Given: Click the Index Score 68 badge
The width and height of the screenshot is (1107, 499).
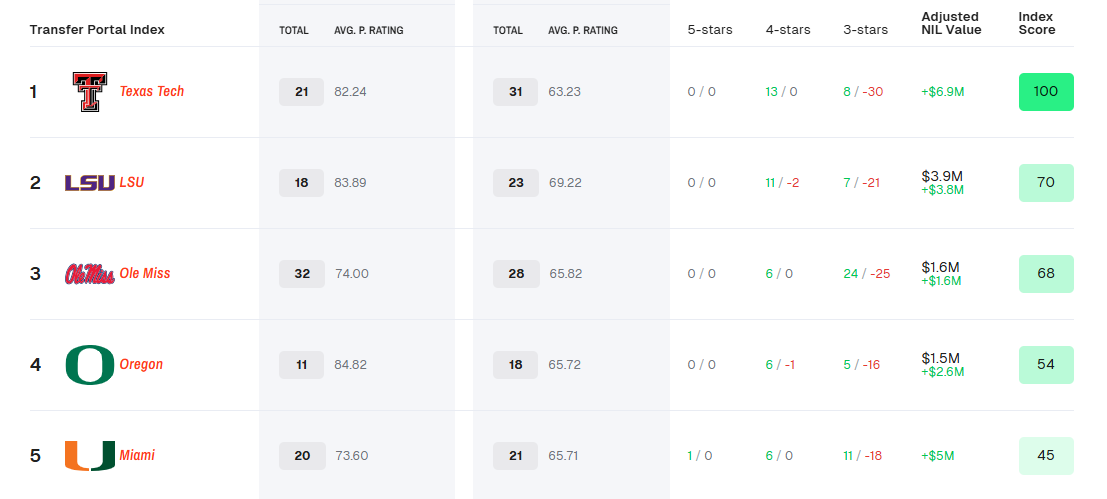Looking at the screenshot, I should pyautogui.click(x=1046, y=274).
